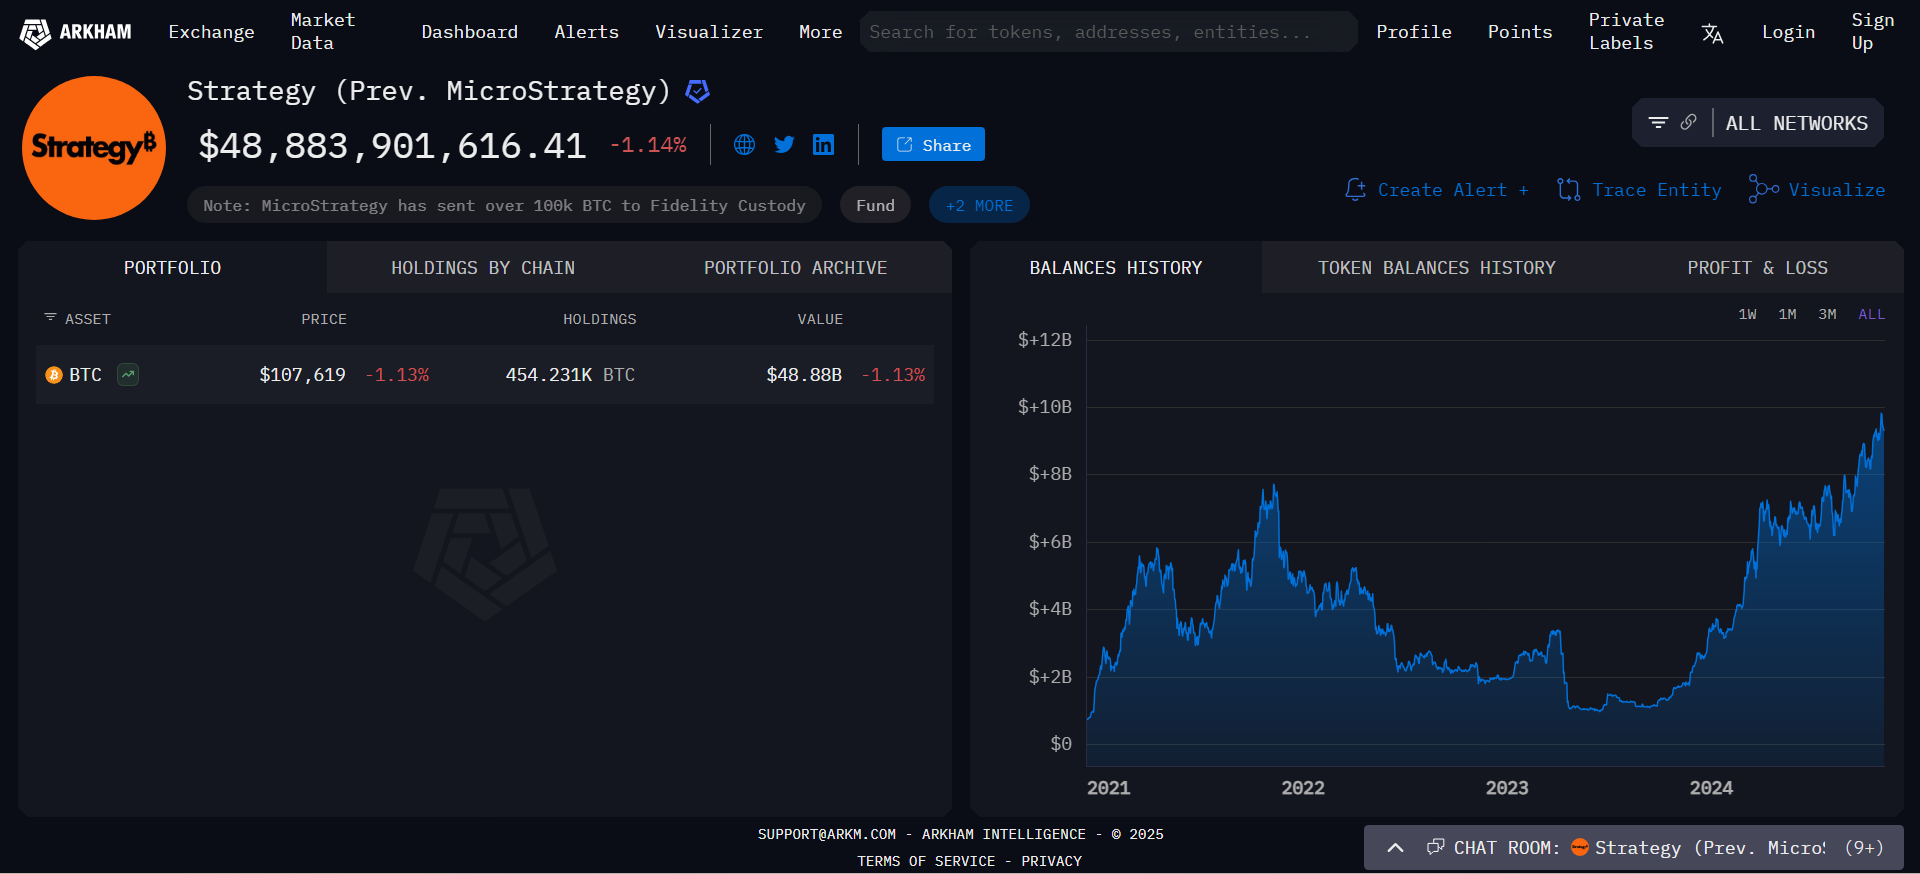Select the 1M time range
This screenshot has height=874, width=1920.
pos(1787,314)
